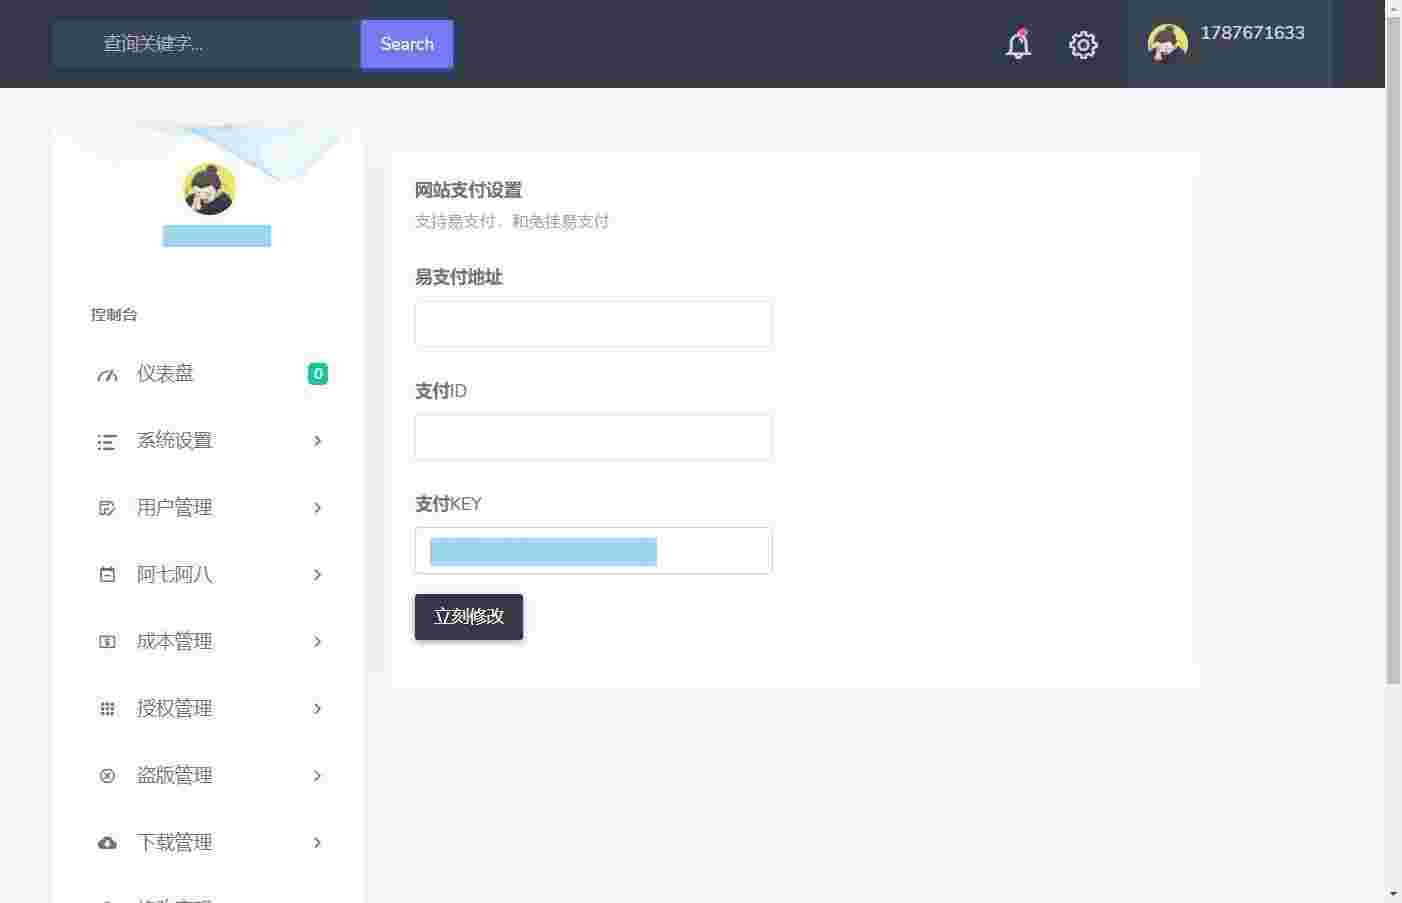Click the notification bell icon
The width and height of the screenshot is (1402, 903).
click(x=1018, y=44)
